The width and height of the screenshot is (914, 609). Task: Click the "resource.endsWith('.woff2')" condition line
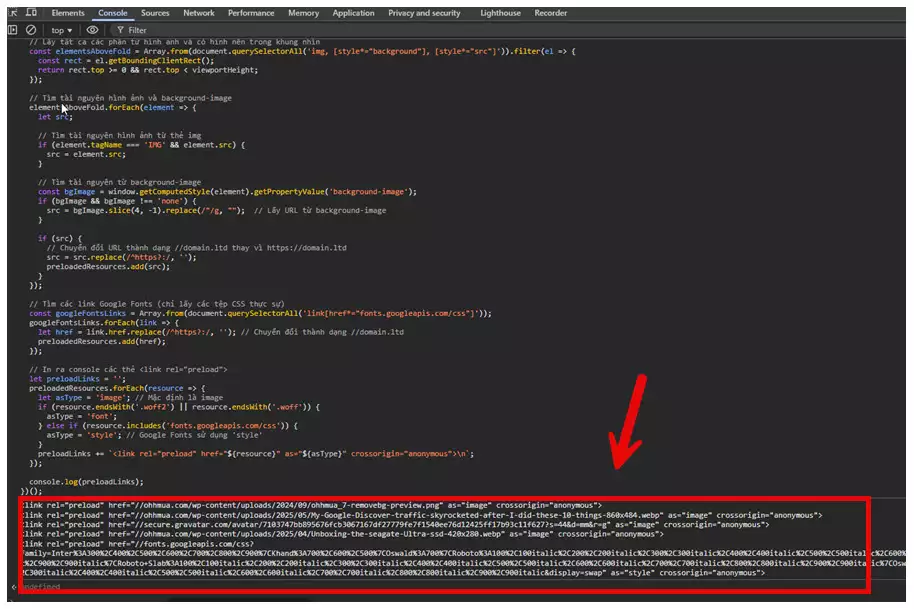(179, 406)
